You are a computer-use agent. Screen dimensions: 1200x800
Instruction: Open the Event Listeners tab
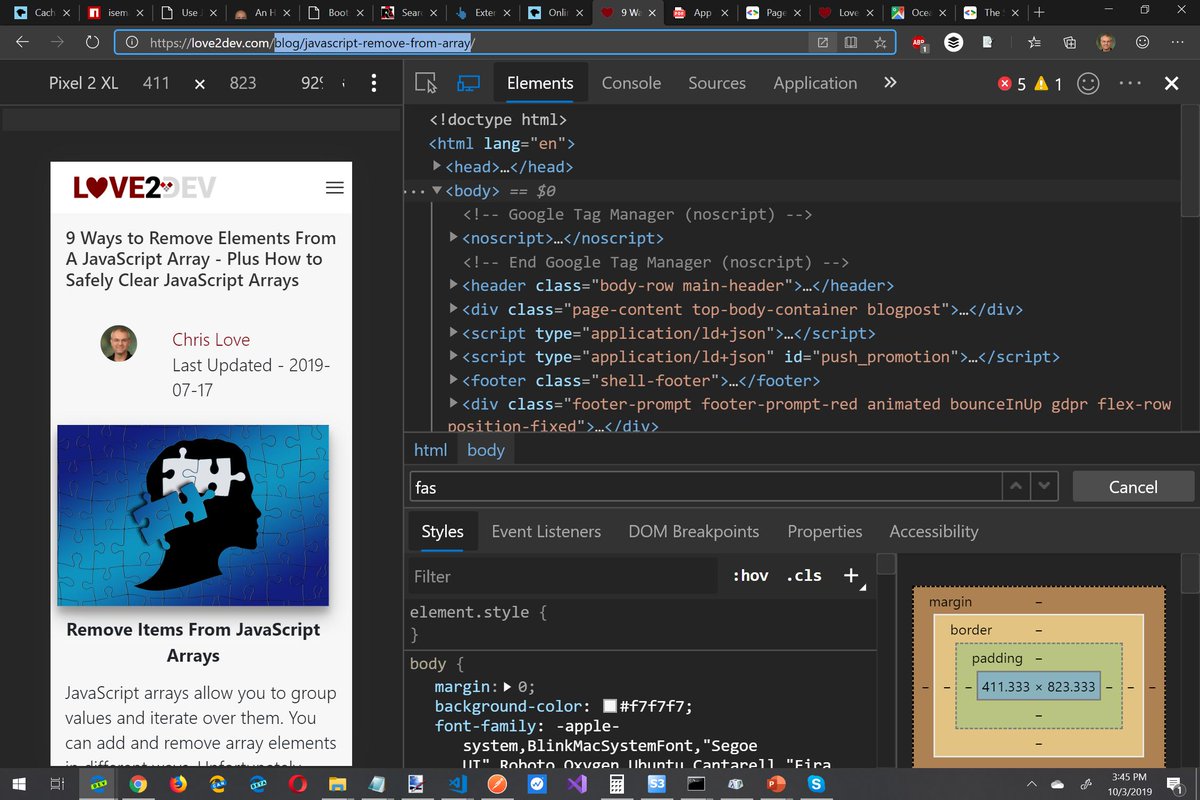(x=546, y=531)
